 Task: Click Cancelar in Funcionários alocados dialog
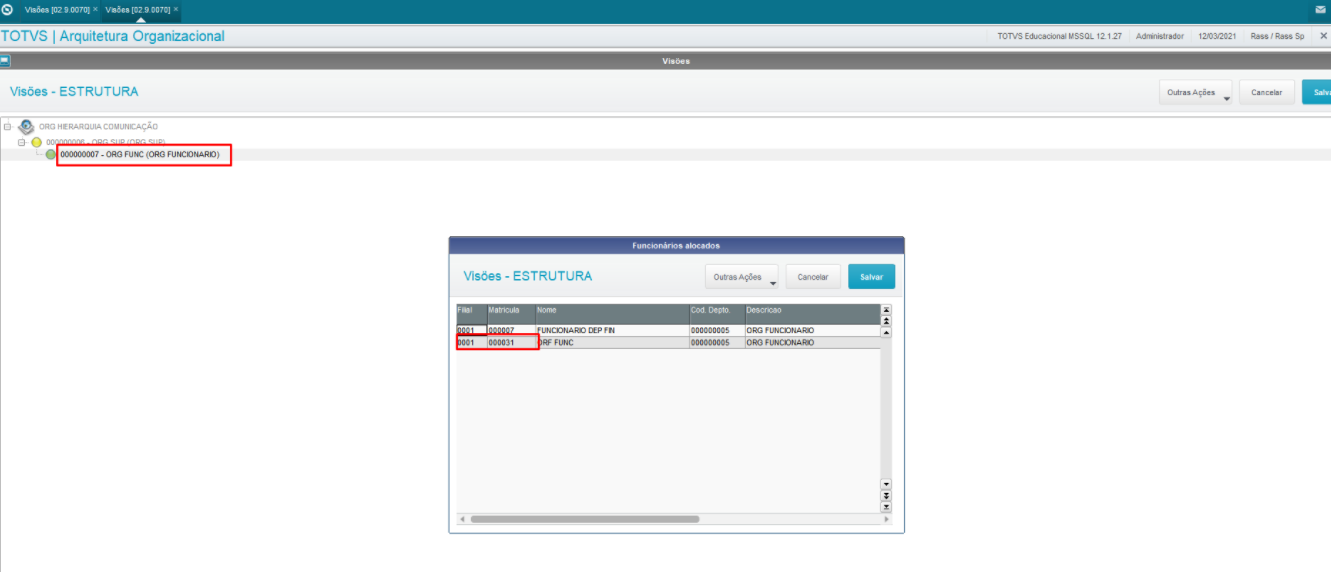pos(813,277)
